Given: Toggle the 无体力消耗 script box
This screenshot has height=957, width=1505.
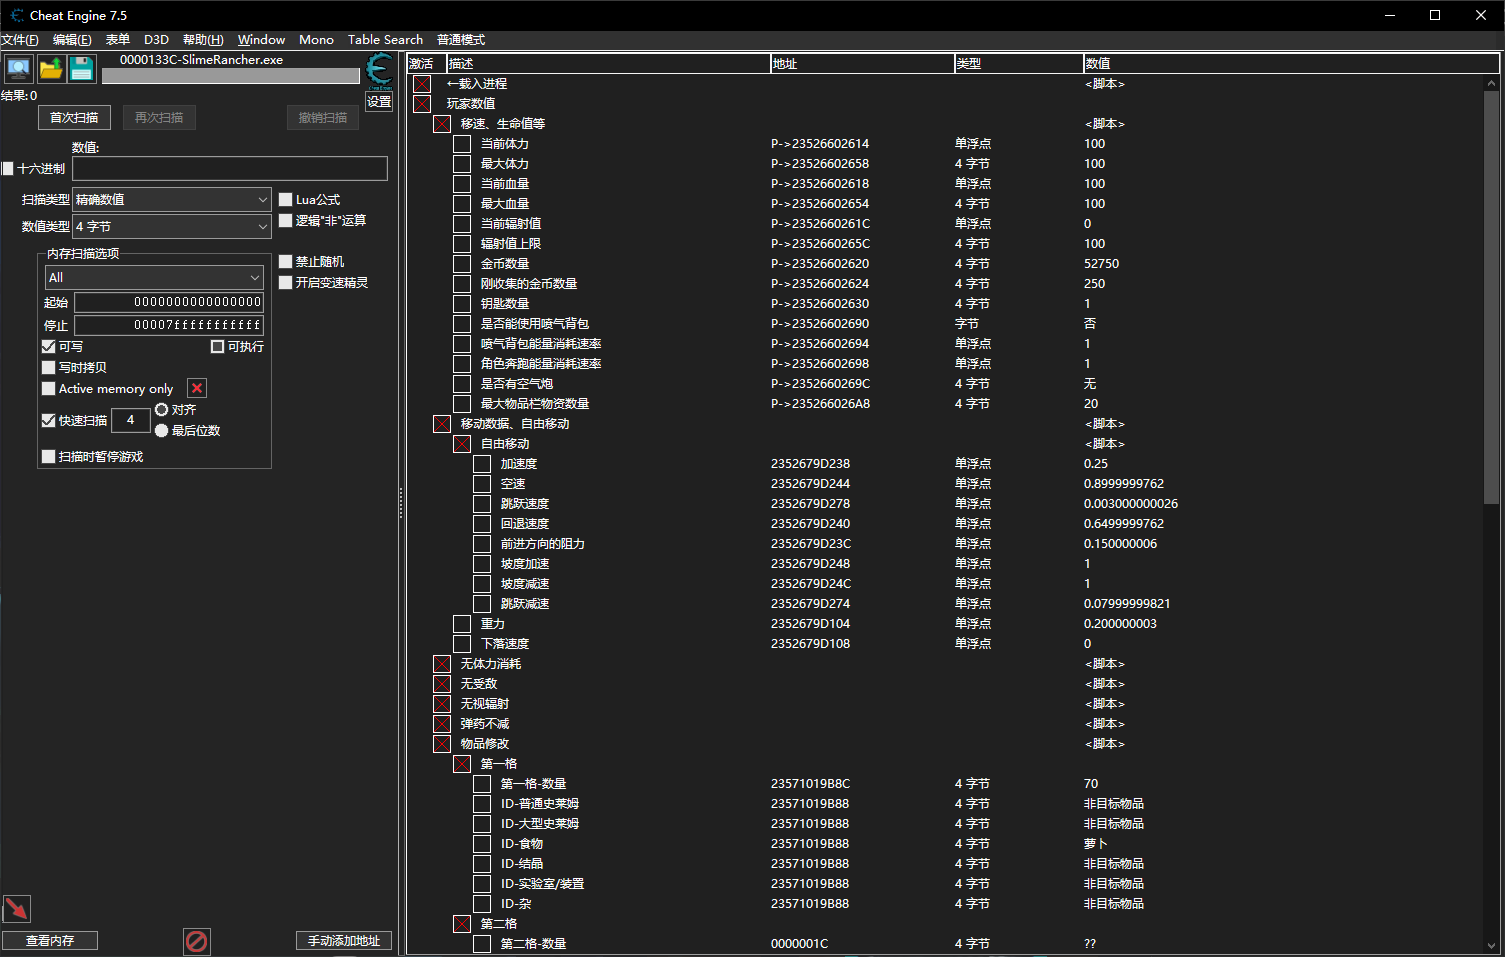Looking at the screenshot, I should click(442, 664).
